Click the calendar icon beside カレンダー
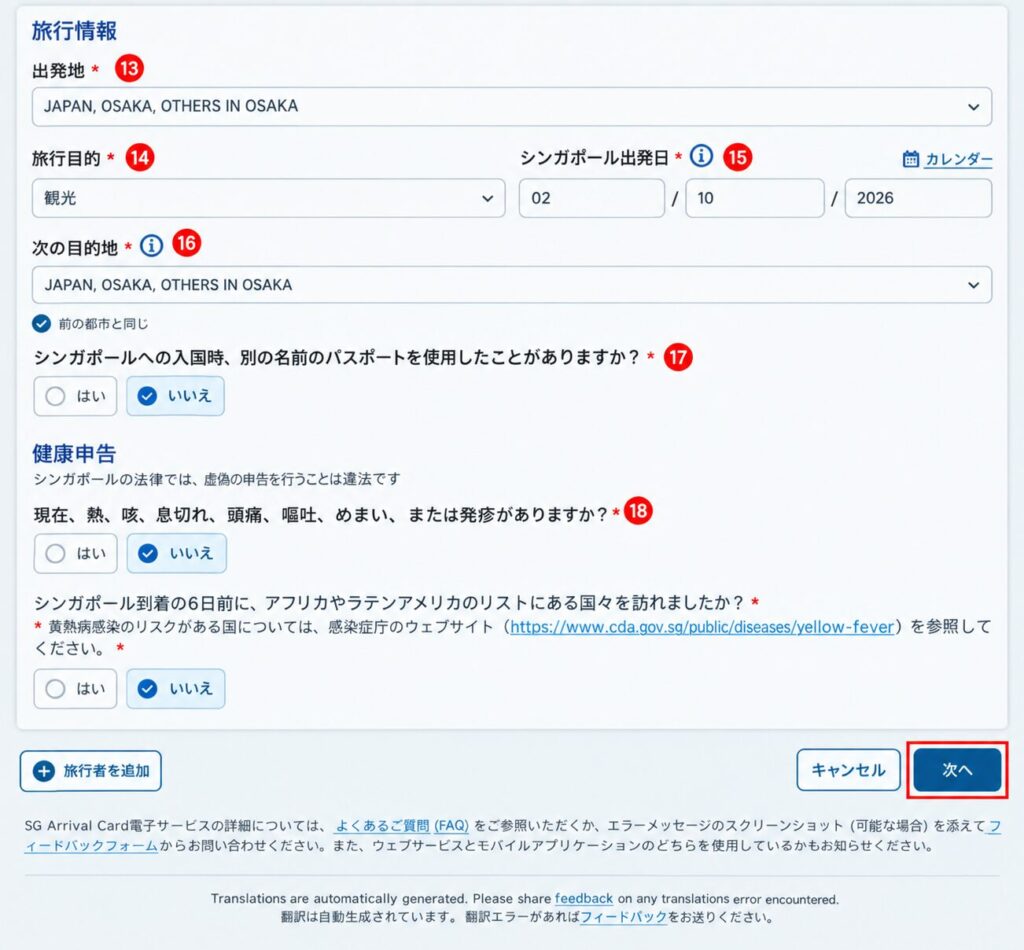Image resolution: width=1024 pixels, height=950 pixels. 910,159
